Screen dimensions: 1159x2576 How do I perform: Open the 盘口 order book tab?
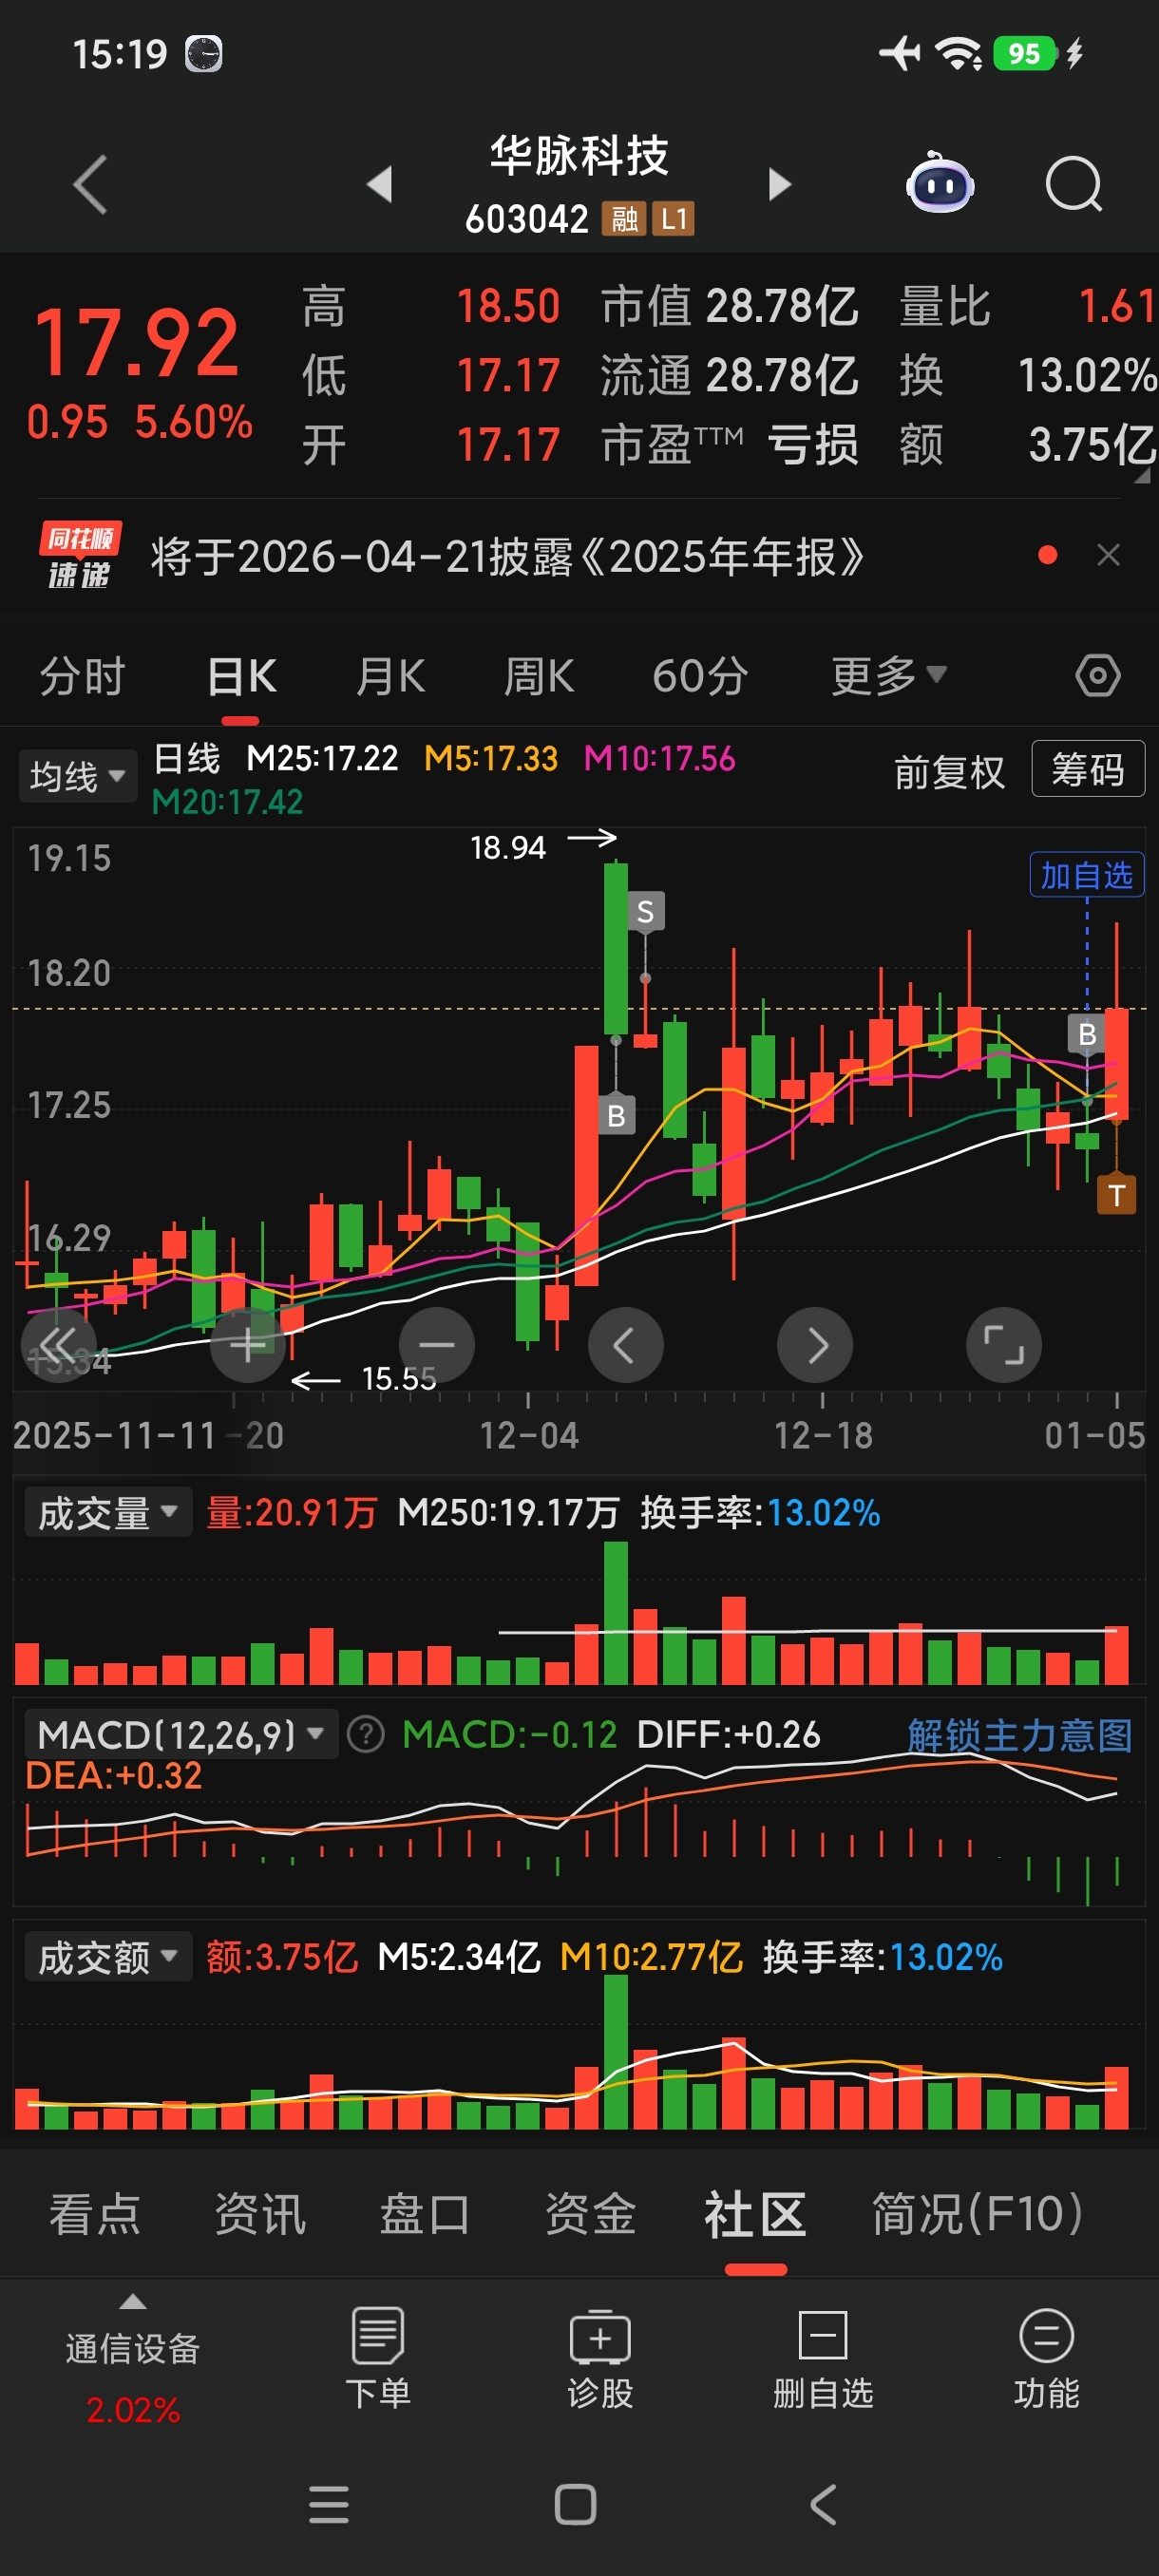click(425, 2213)
